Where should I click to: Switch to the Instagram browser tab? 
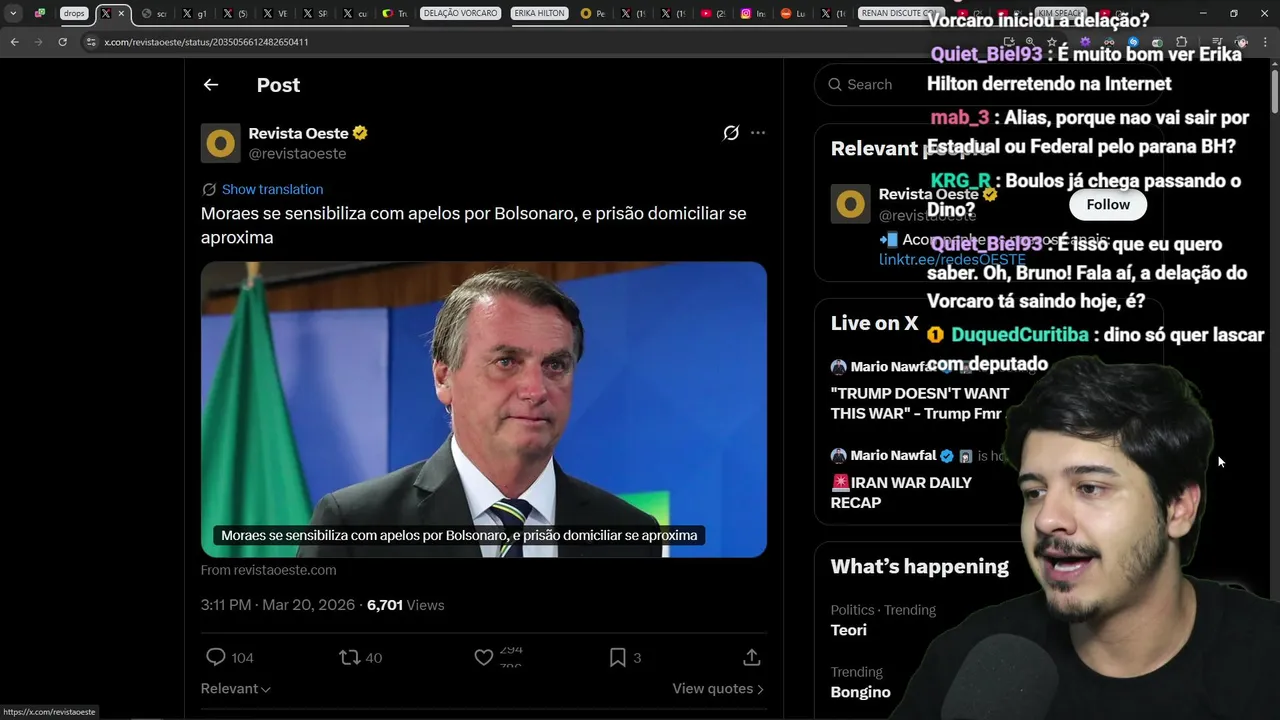[x=754, y=14]
